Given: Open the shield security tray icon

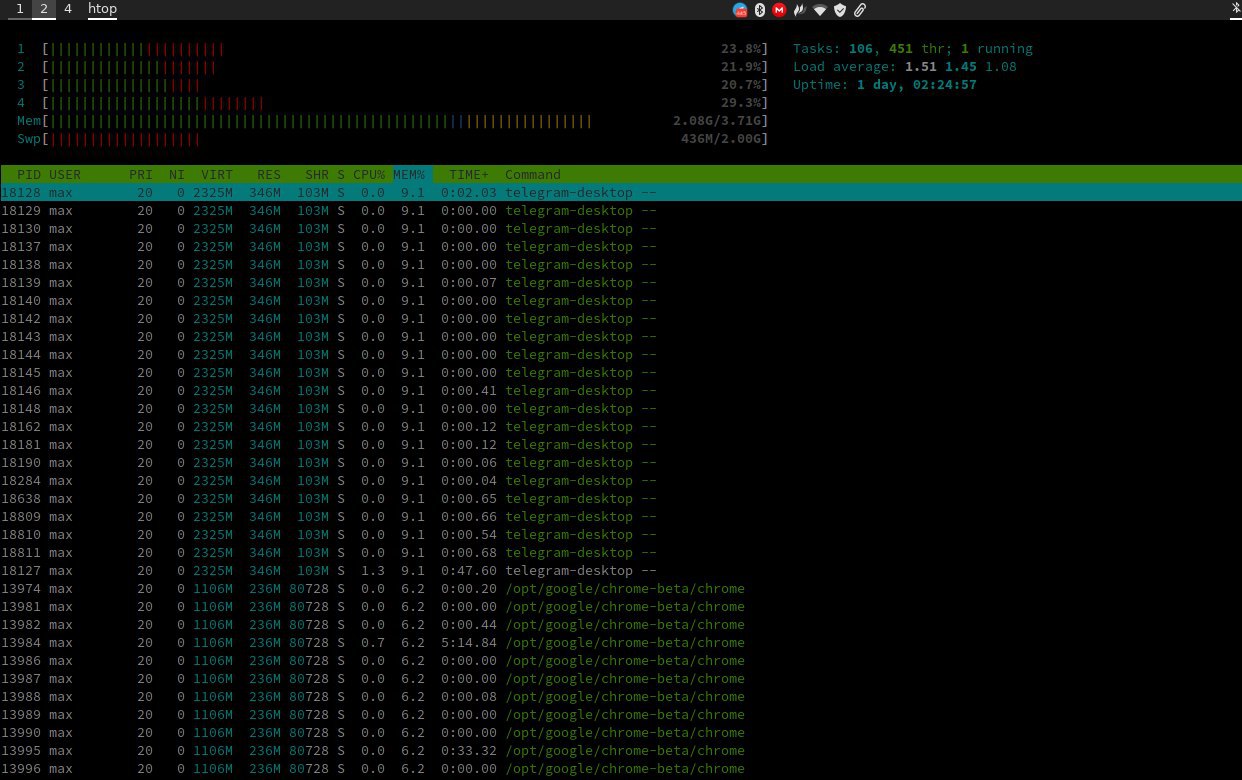Looking at the screenshot, I should point(840,10).
